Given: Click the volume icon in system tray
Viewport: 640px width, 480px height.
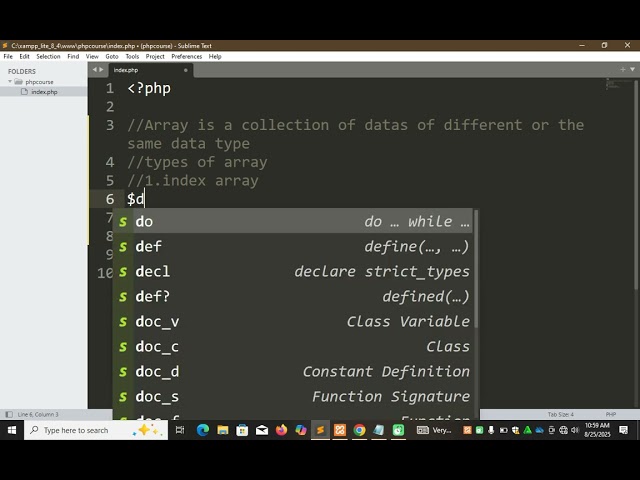Looking at the screenshot, I should pos(575,430).
